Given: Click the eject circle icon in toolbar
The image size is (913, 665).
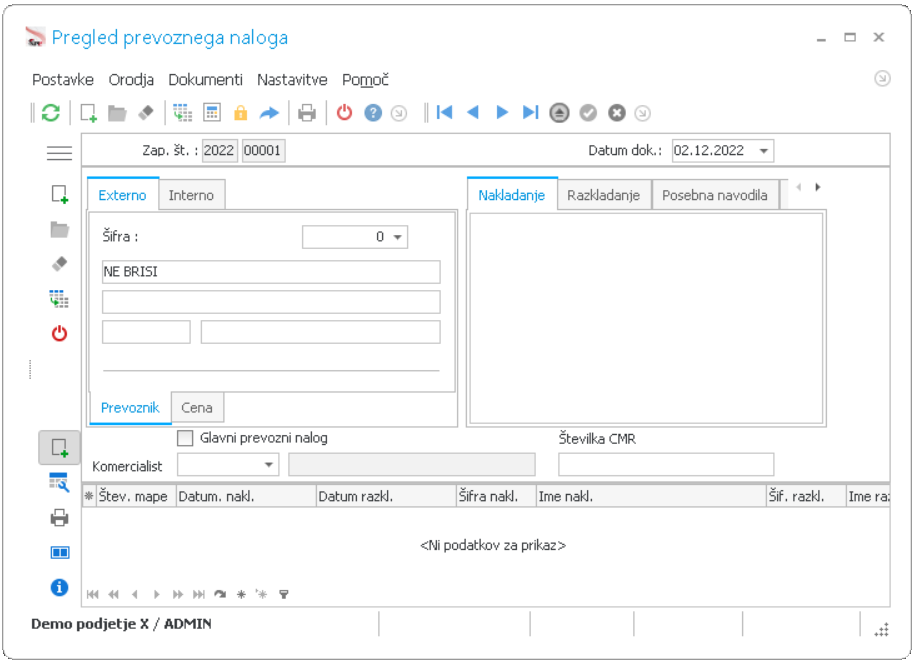Looking at the screenshot, I should tap(559, 112).
